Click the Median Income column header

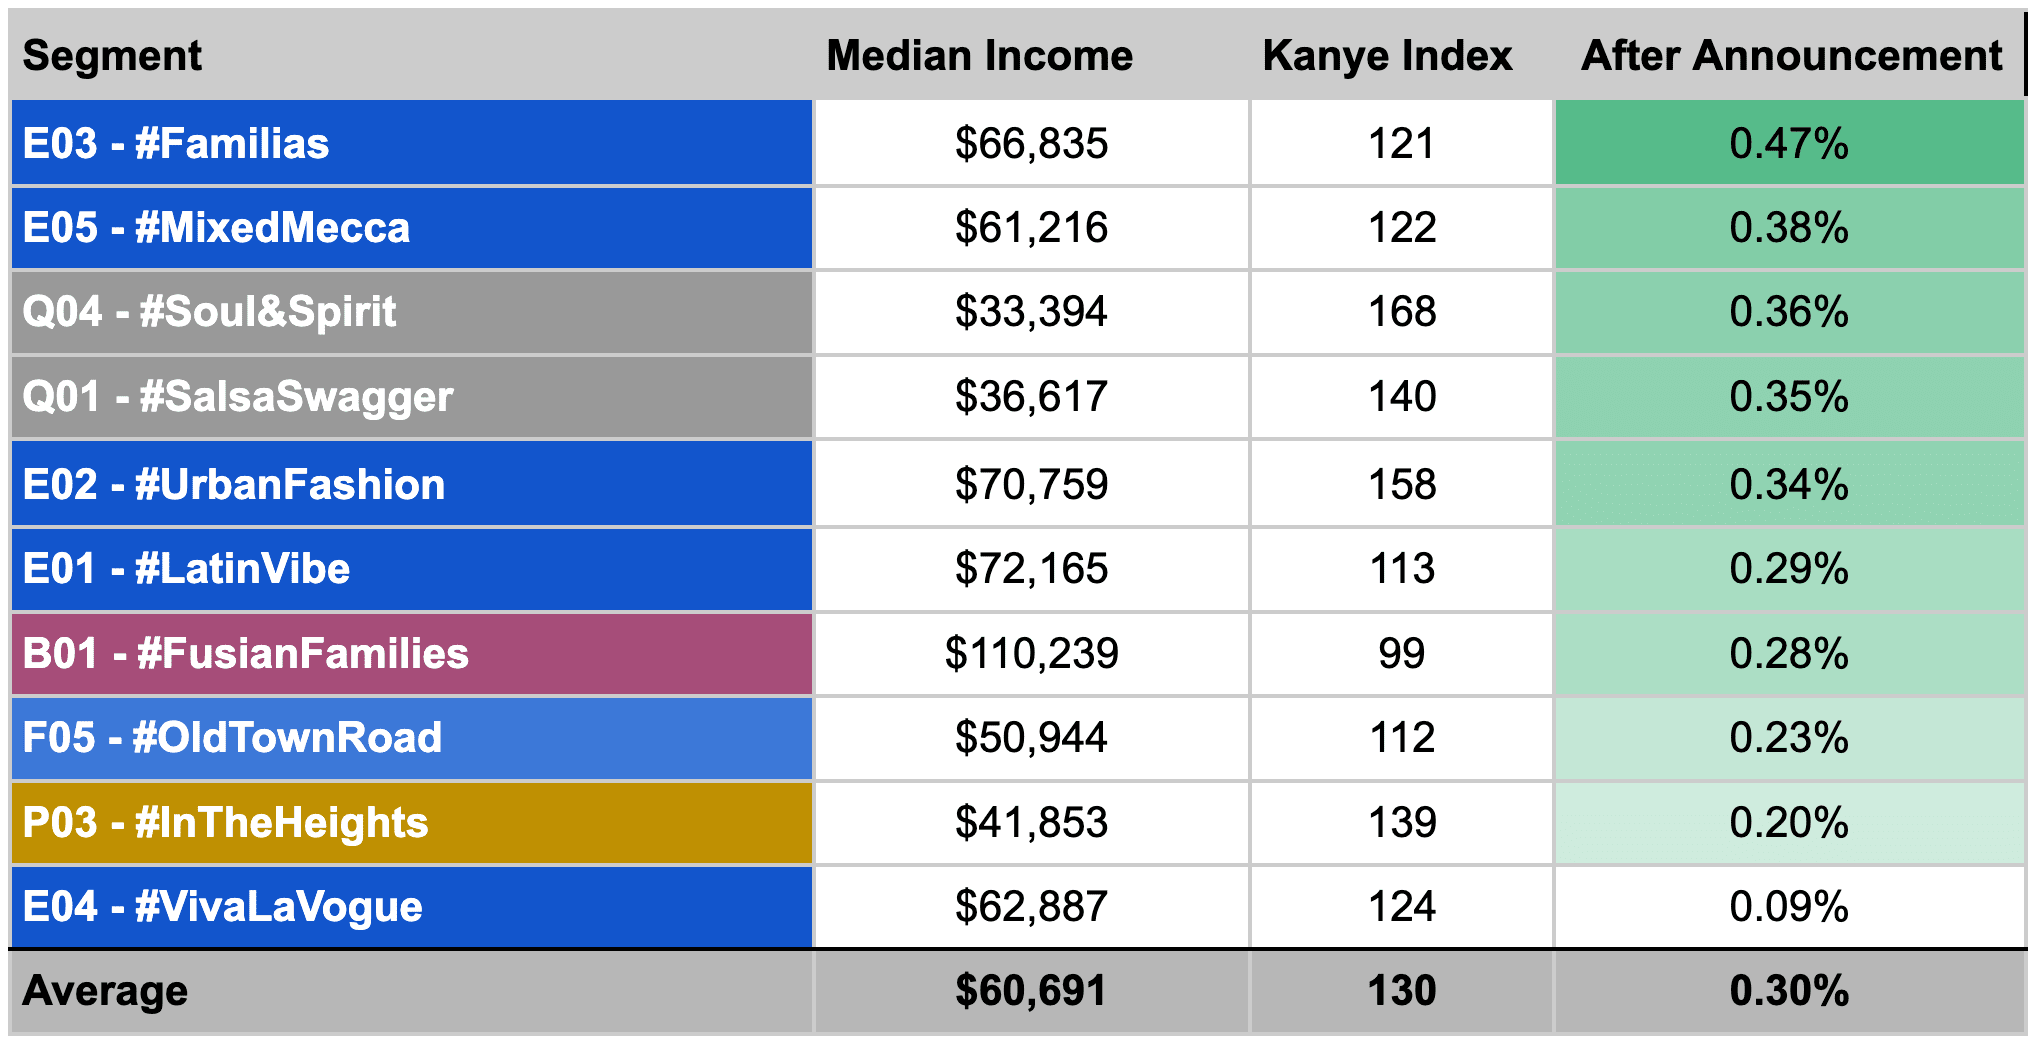coord(979,56)
